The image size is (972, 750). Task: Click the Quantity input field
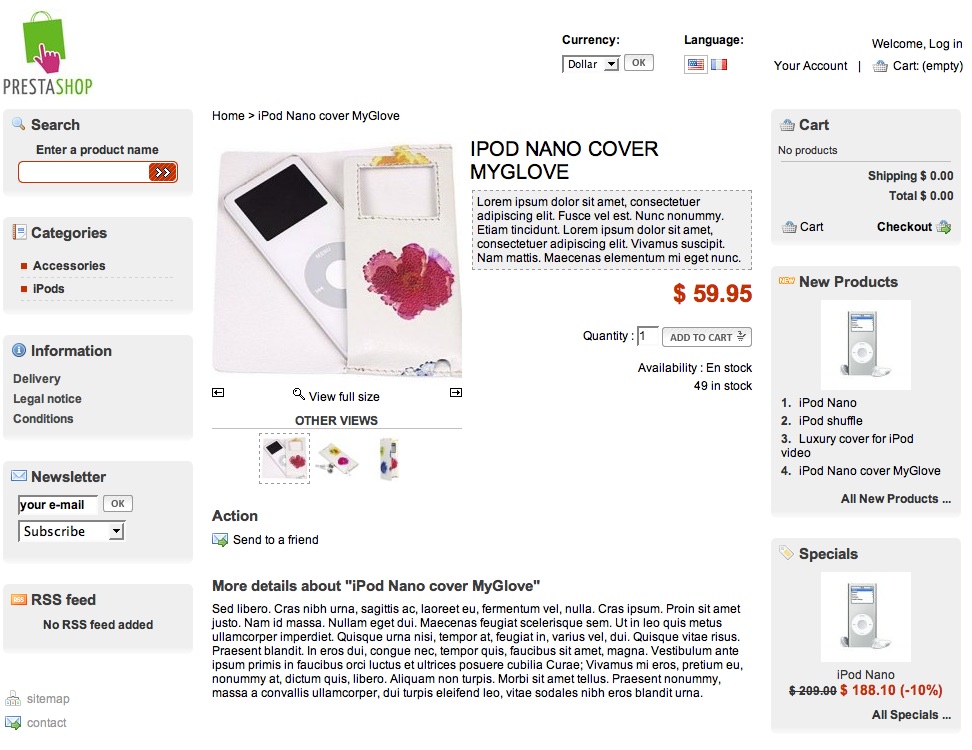[x=647, y=336]
